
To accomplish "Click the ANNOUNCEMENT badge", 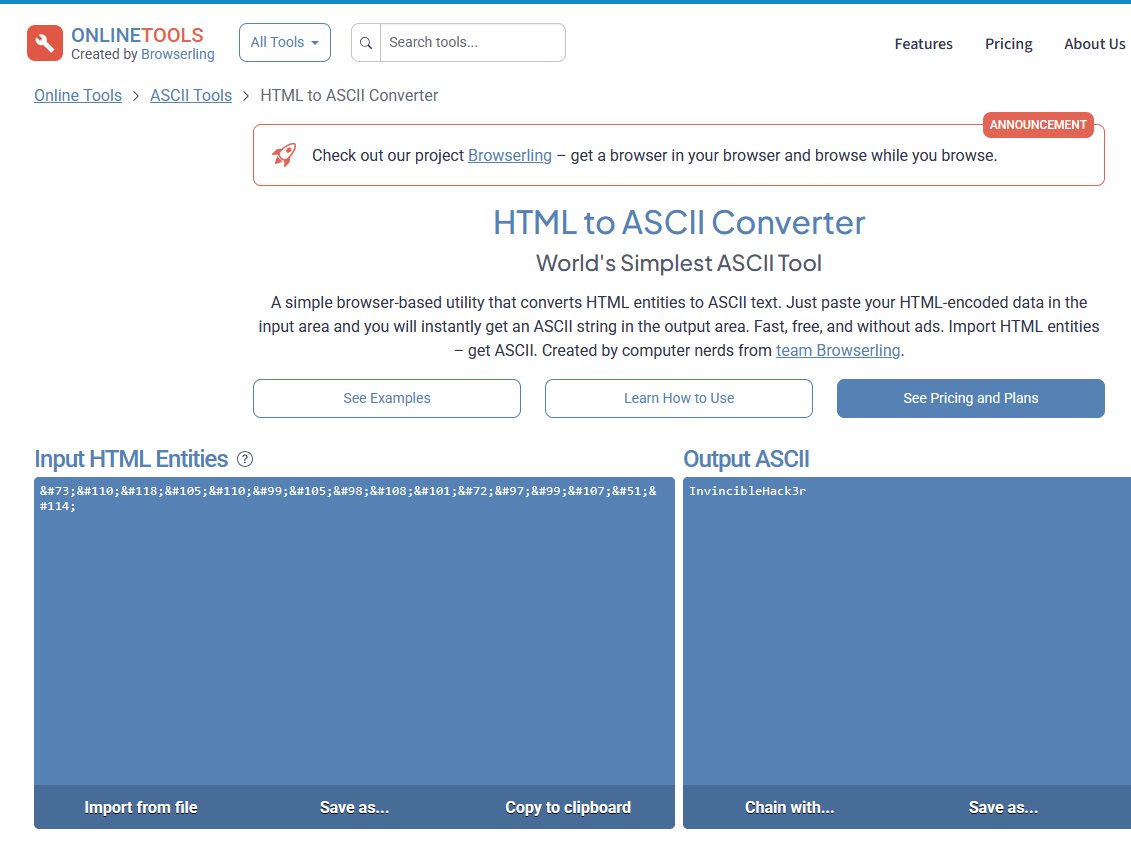I will click(x=1038, y=125).
